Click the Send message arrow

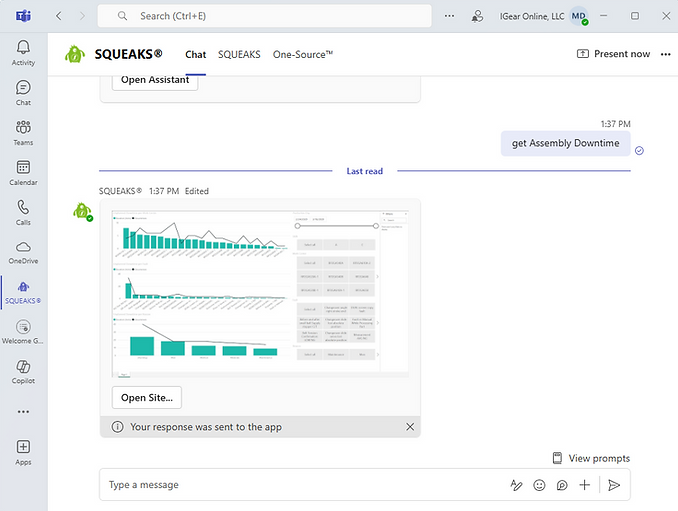(614, 485)
